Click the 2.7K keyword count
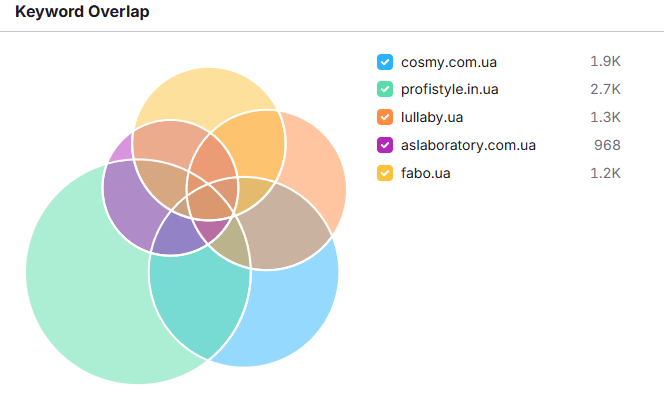 pos(605,90)
